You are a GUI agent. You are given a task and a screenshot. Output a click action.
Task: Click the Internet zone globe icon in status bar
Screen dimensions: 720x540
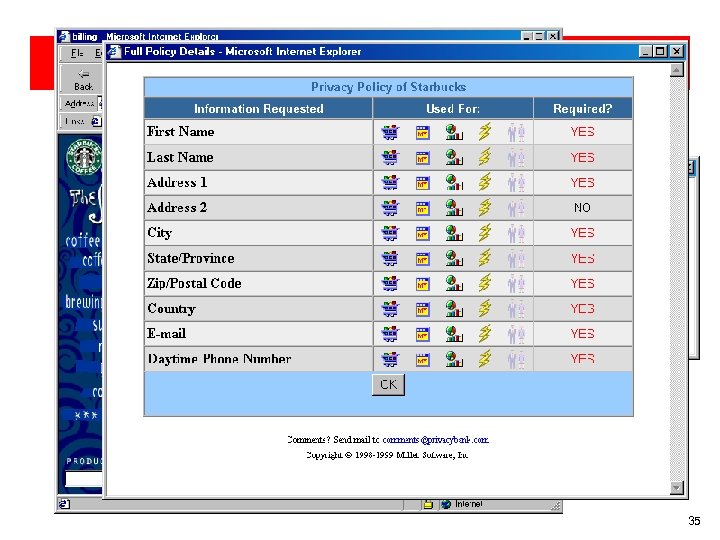point(445,505)
